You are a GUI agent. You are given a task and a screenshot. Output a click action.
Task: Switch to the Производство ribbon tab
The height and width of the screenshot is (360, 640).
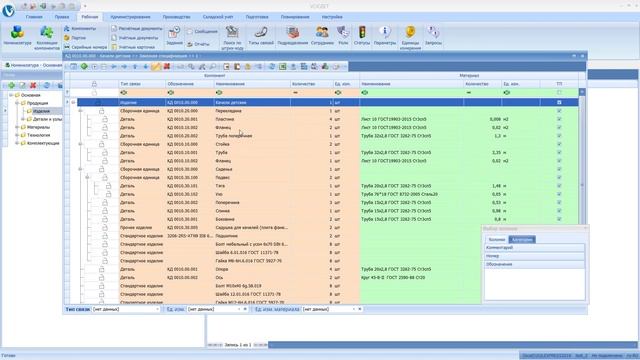176,17
